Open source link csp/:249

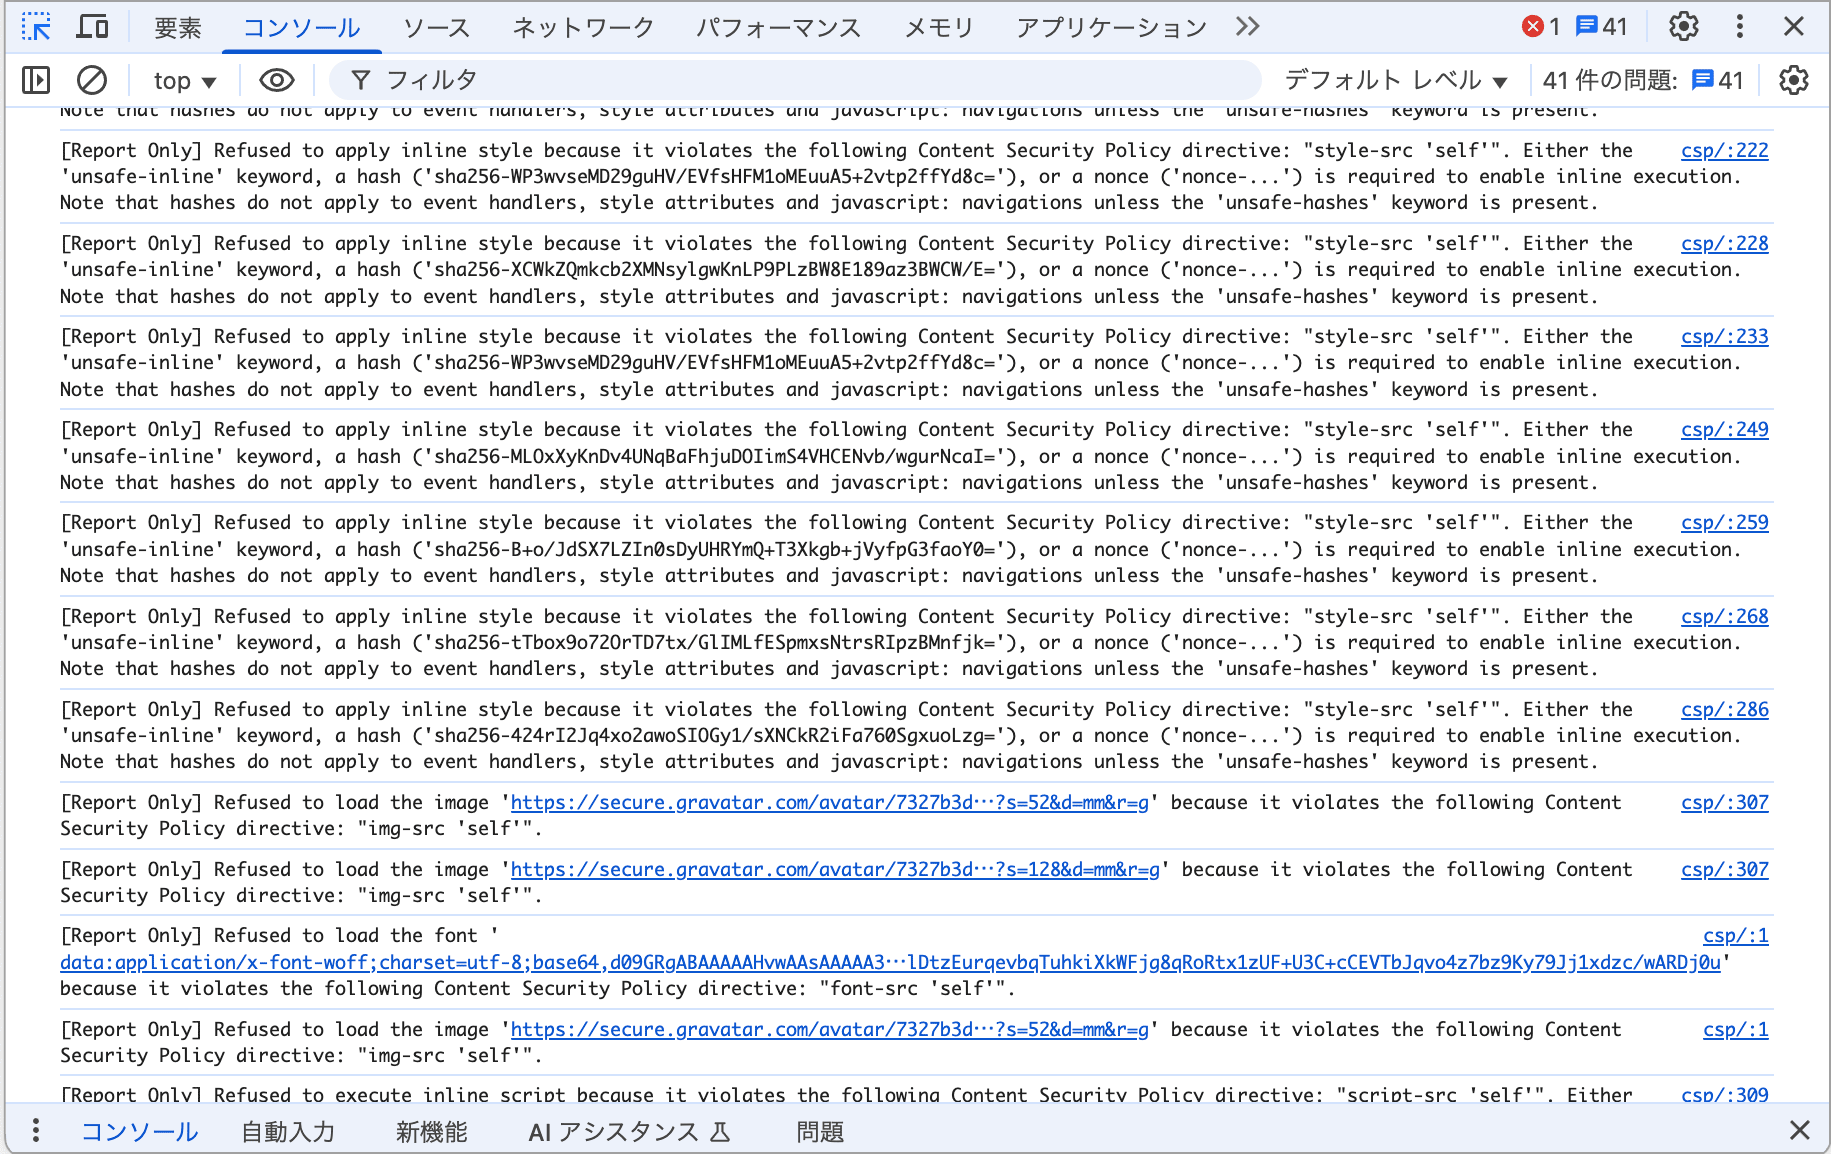click(1724, 429)
